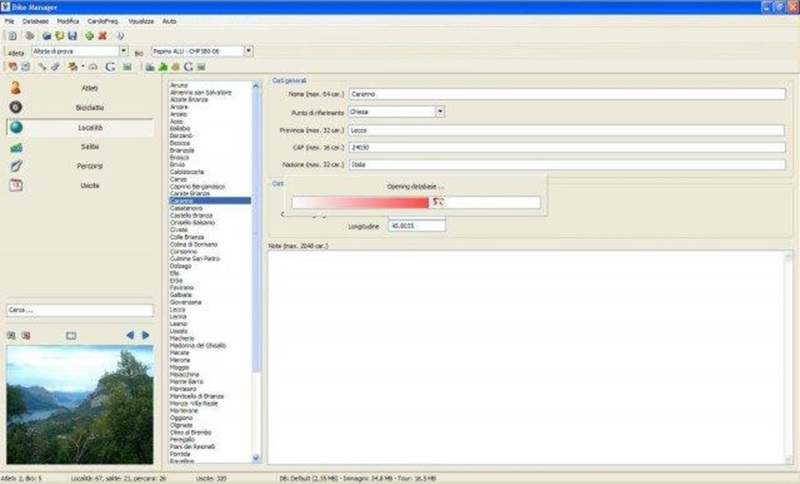Screen dimensions: 800x484
Task: Show the previous photo with the left arrow
Action: pos(130,335)
